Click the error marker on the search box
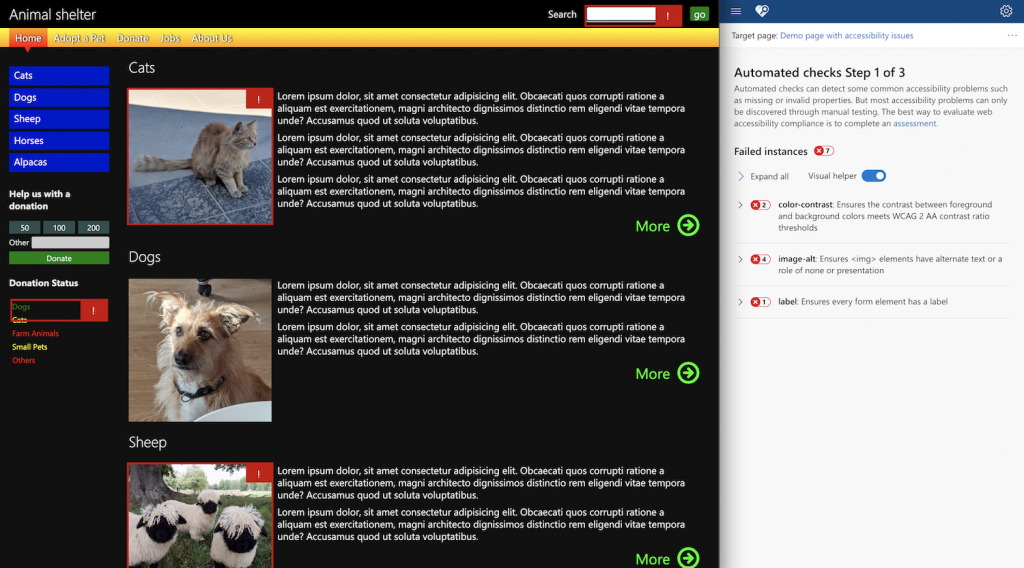 (x=667, y=16)
